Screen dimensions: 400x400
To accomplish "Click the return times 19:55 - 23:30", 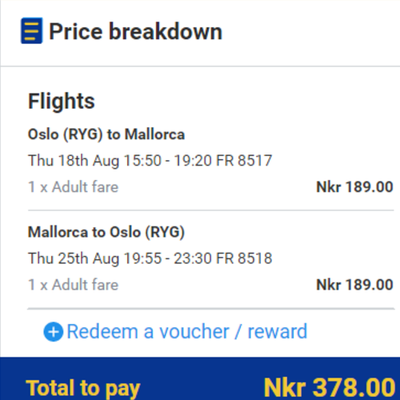I will [168, 259].
